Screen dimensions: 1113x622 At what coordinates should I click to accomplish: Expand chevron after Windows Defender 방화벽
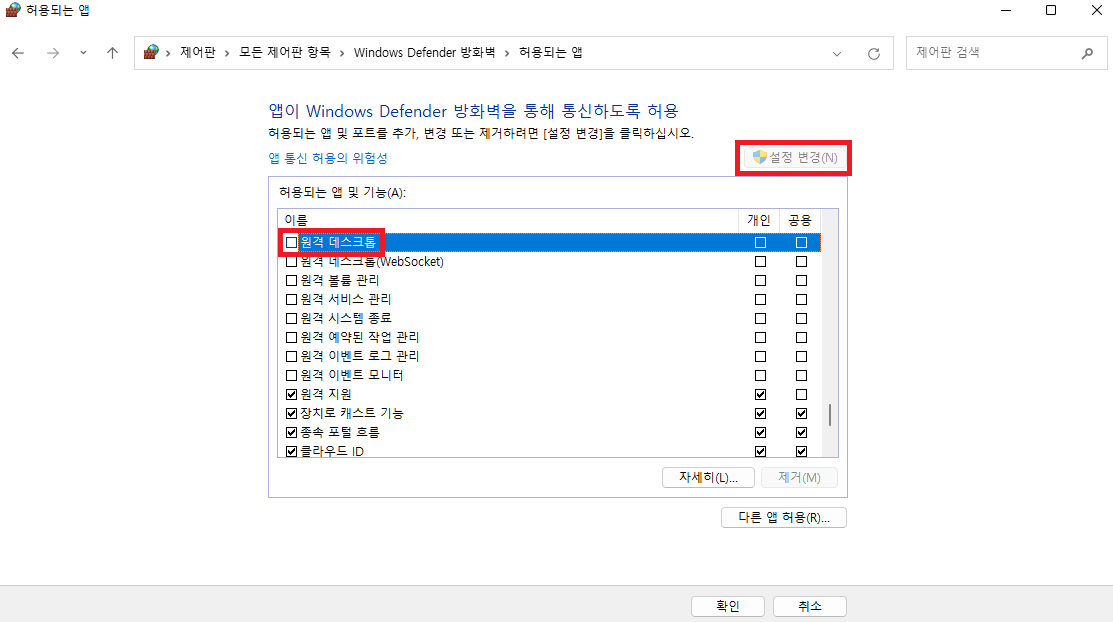point(508,53)
